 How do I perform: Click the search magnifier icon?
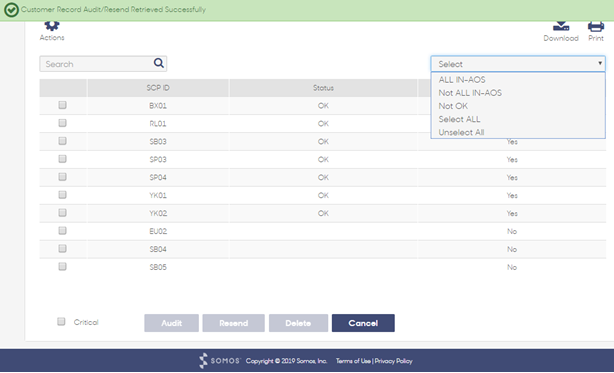click(x=159, y=63)
